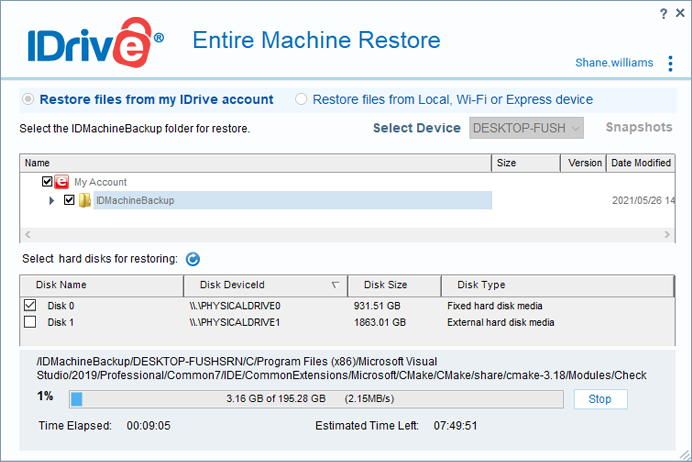The width and height of the screenshot is (692, 462).
Task: Click the Time Elapsed value 00:09:05
Action: pyautogui.click(x=148, y=426)
